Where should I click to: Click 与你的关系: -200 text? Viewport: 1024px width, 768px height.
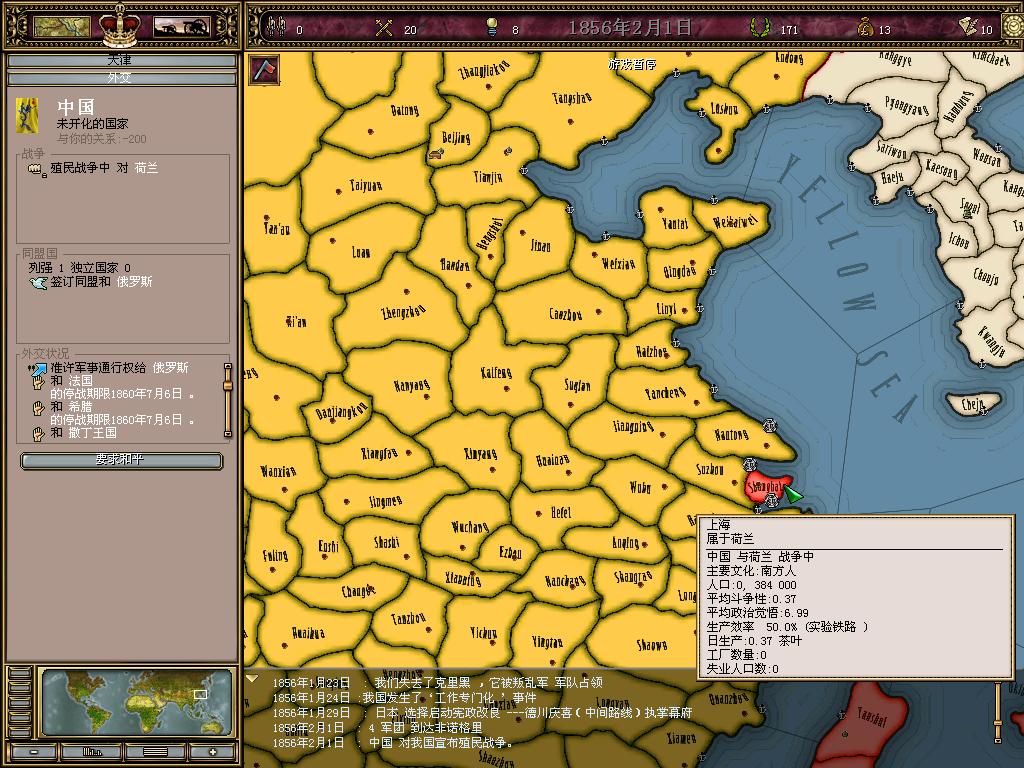click(101, 139)
